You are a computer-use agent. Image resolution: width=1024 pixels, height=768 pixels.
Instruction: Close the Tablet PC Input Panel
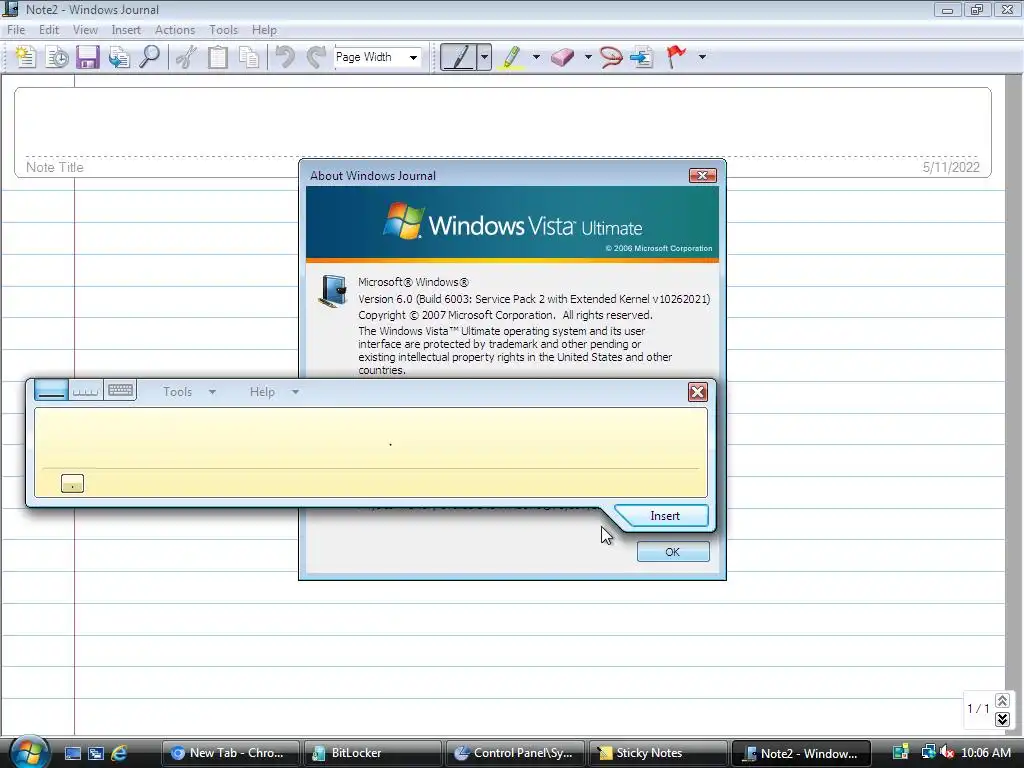697,392
